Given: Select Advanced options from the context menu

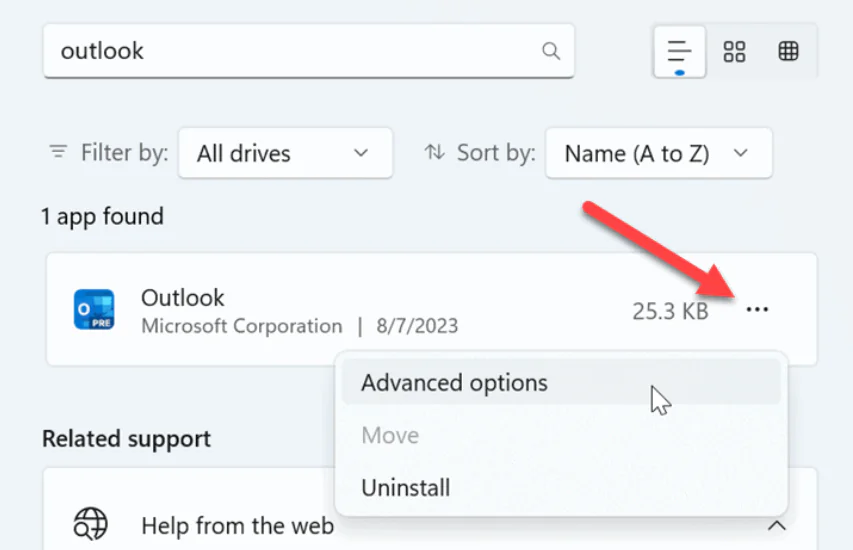Looking at the screenshot, I should (x=454, y=383).
